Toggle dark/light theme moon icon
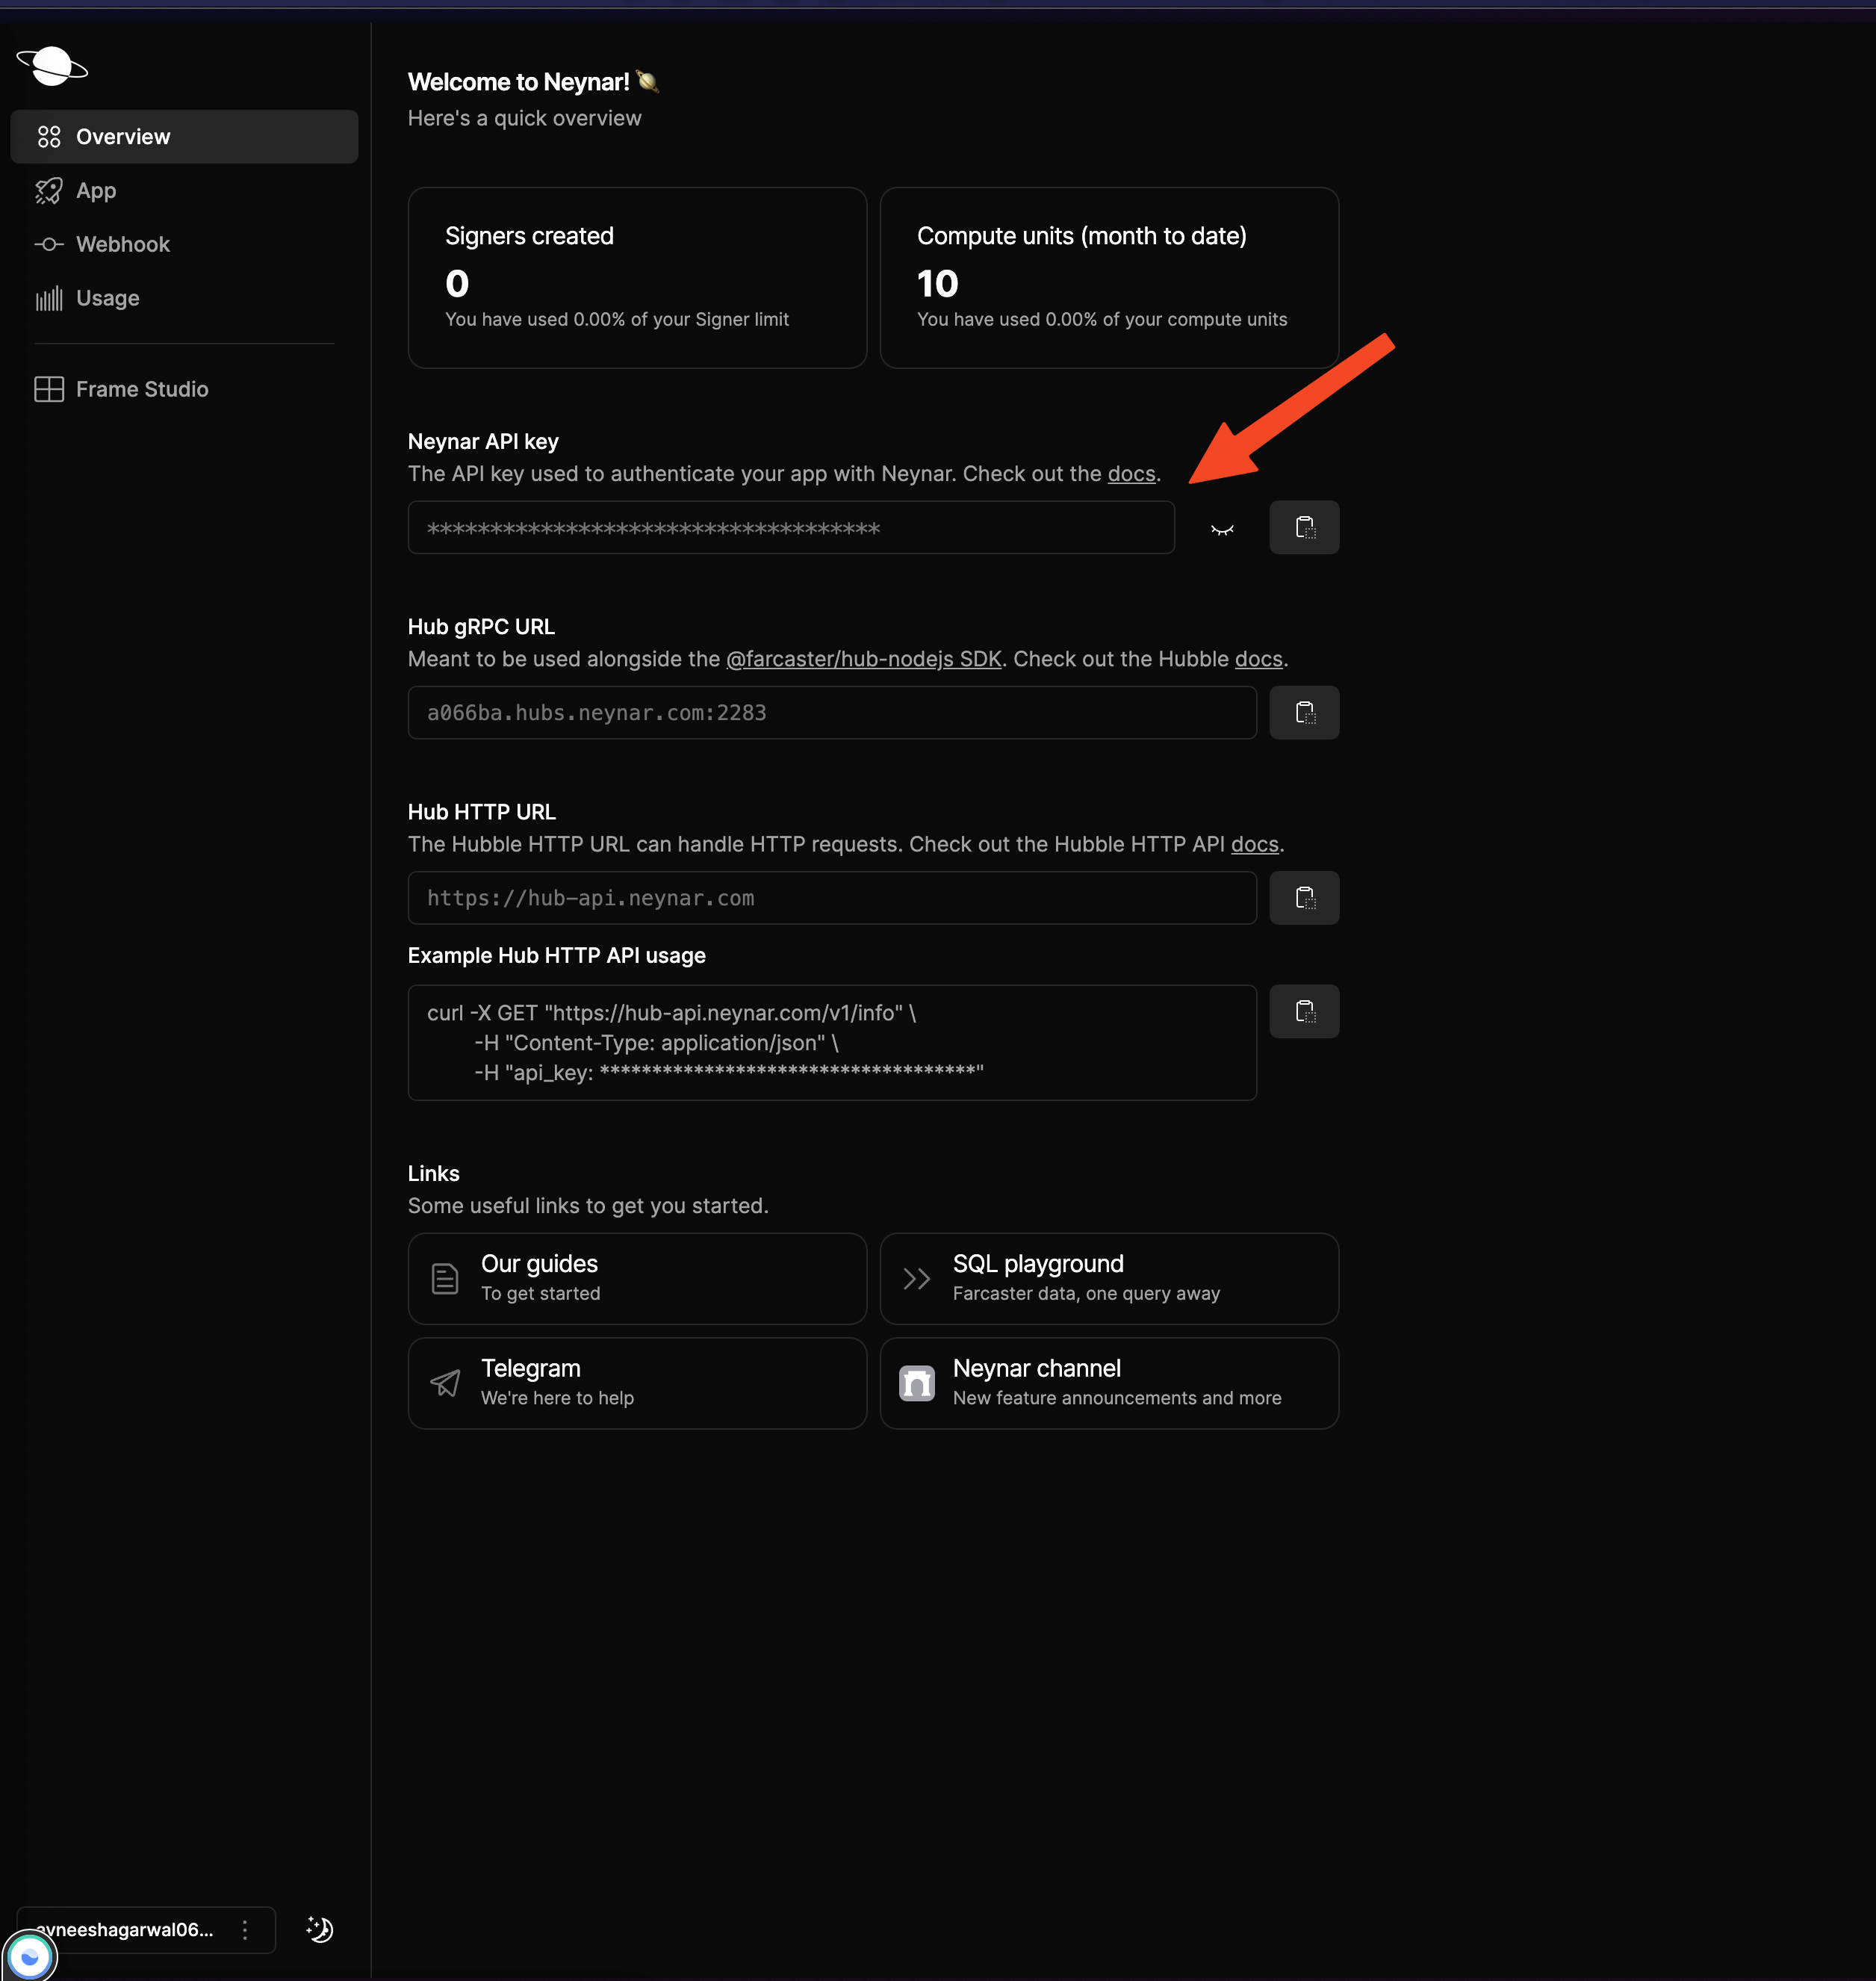1876x1981 pixels. click(x=319, y=1929)
